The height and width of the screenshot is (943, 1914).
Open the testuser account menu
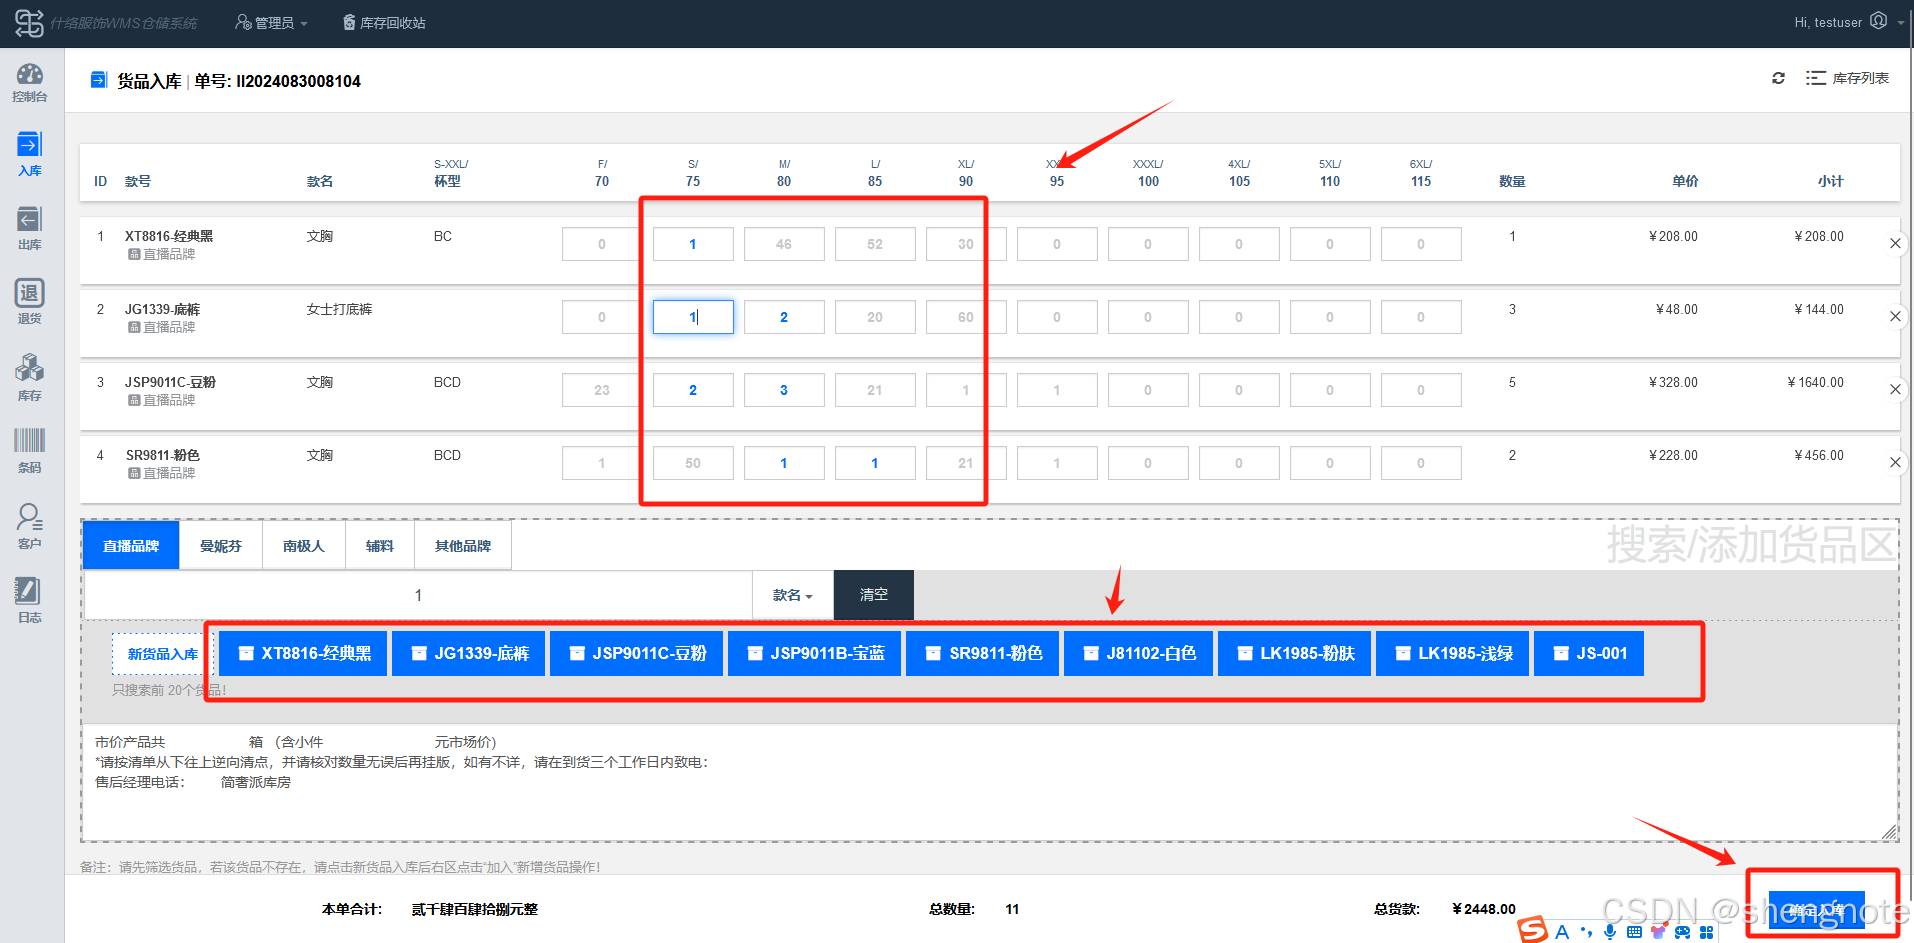coord(1840,22)
